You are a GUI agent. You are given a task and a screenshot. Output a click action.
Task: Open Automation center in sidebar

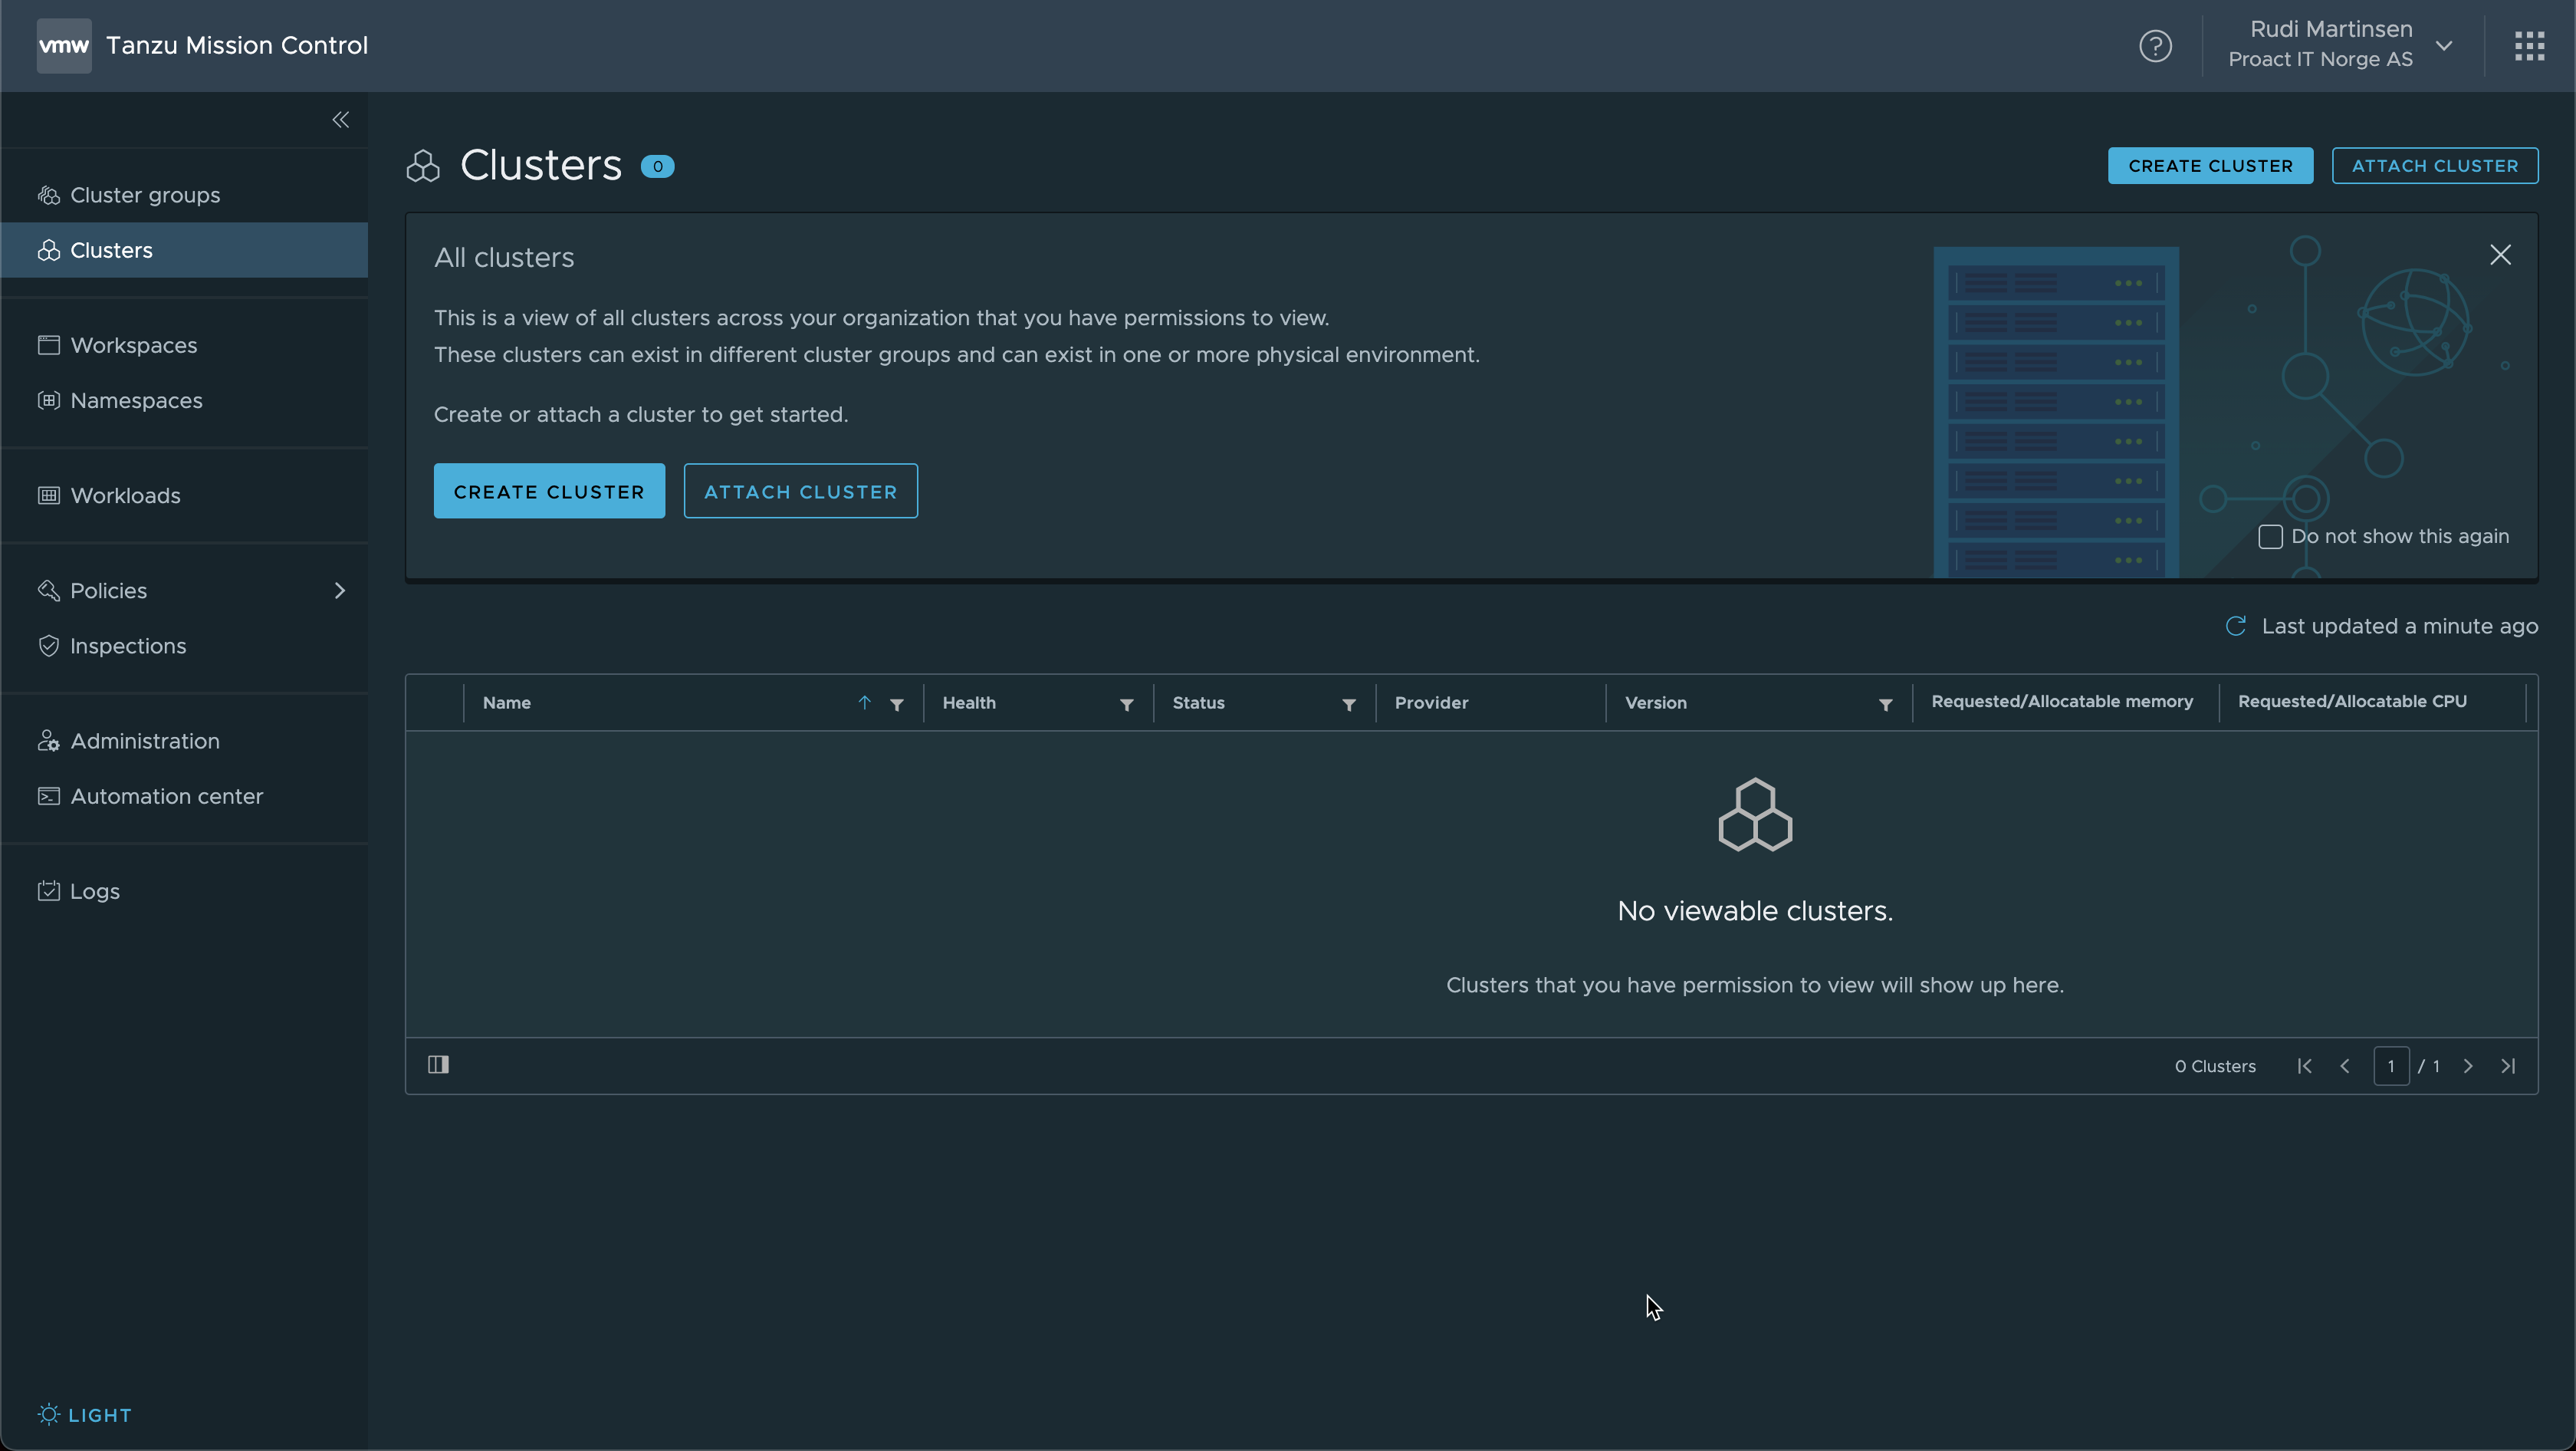[184, 796]
